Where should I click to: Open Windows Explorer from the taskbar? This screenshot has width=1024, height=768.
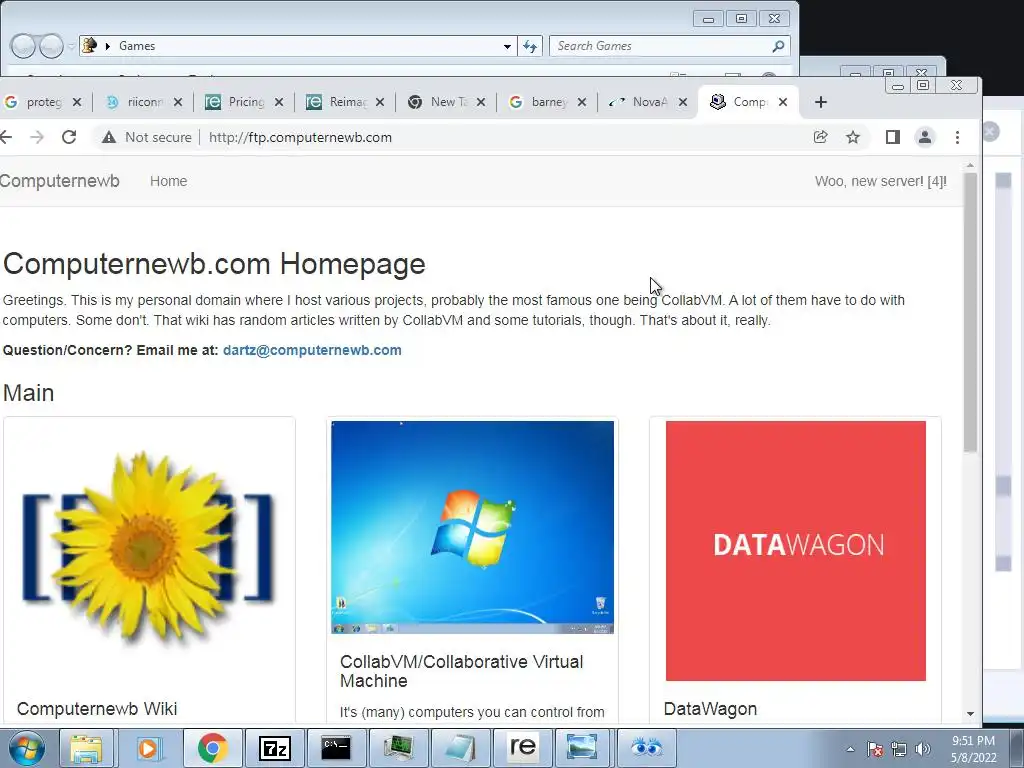pos(86,748)
